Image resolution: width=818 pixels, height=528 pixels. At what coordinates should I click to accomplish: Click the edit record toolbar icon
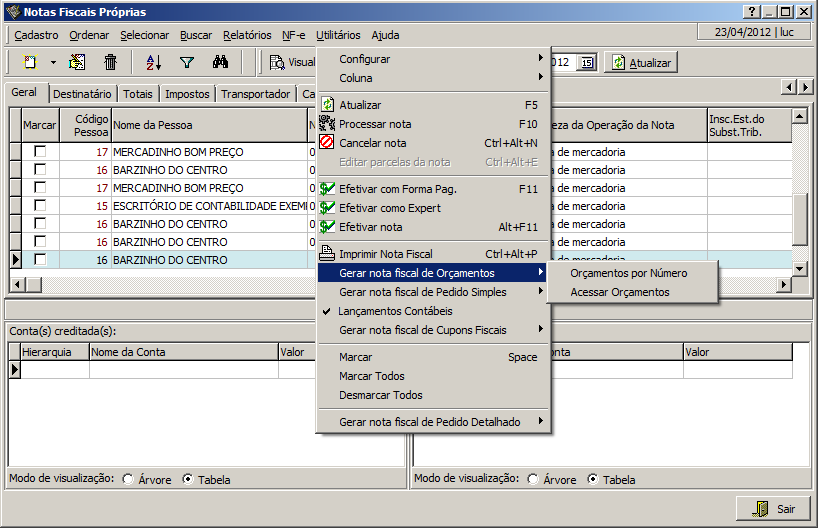point(77,62)
